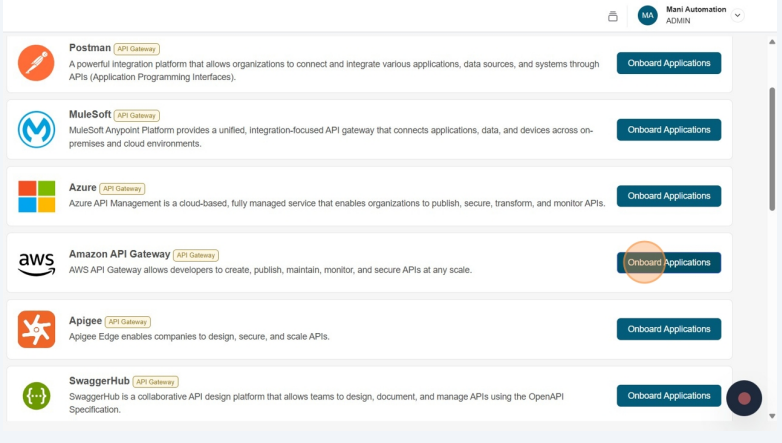Viewport: 782px width, 443px height.
Task: Onboard applications for Apigee
Action: click(669, 329)
